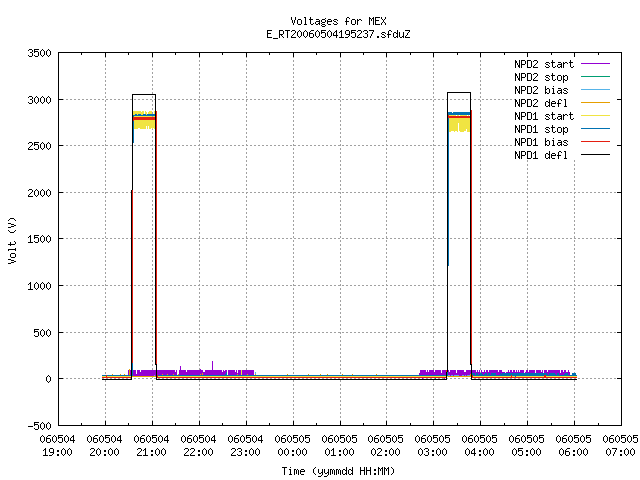
Task: Click the 060504 21:00 time tick label
Action: pyautogui.click(x=151, y=446)
